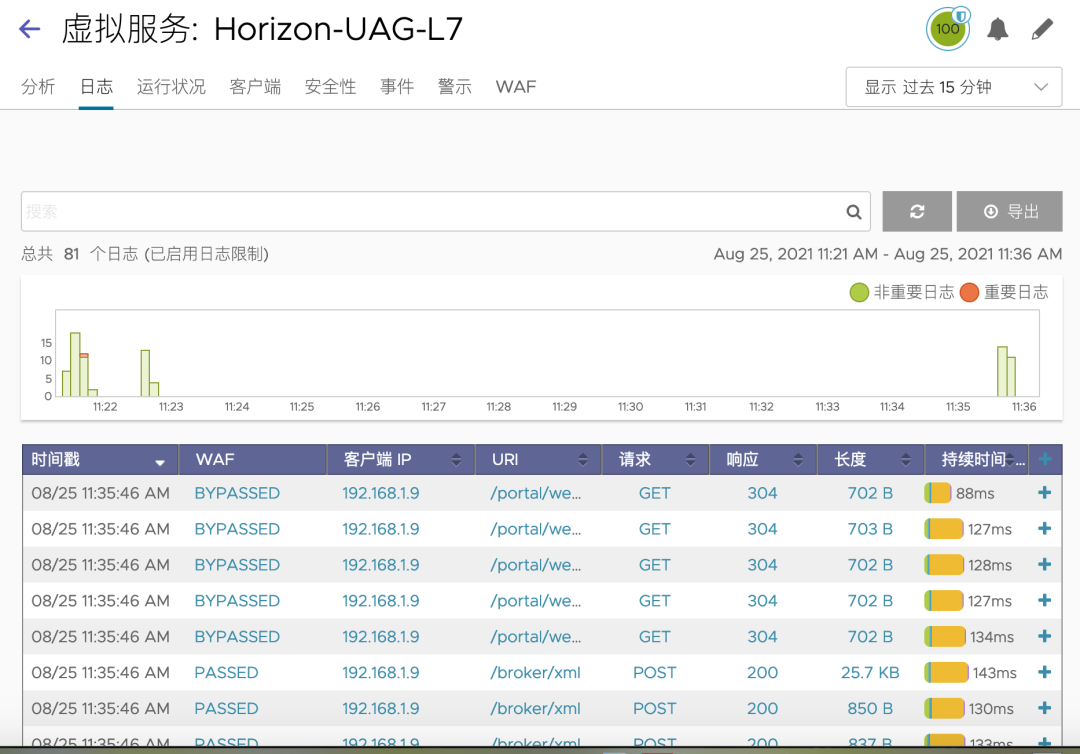Click response 304 in 134ms row
The height and width of the screenshot is (754, 1080).
pos(762,636)
